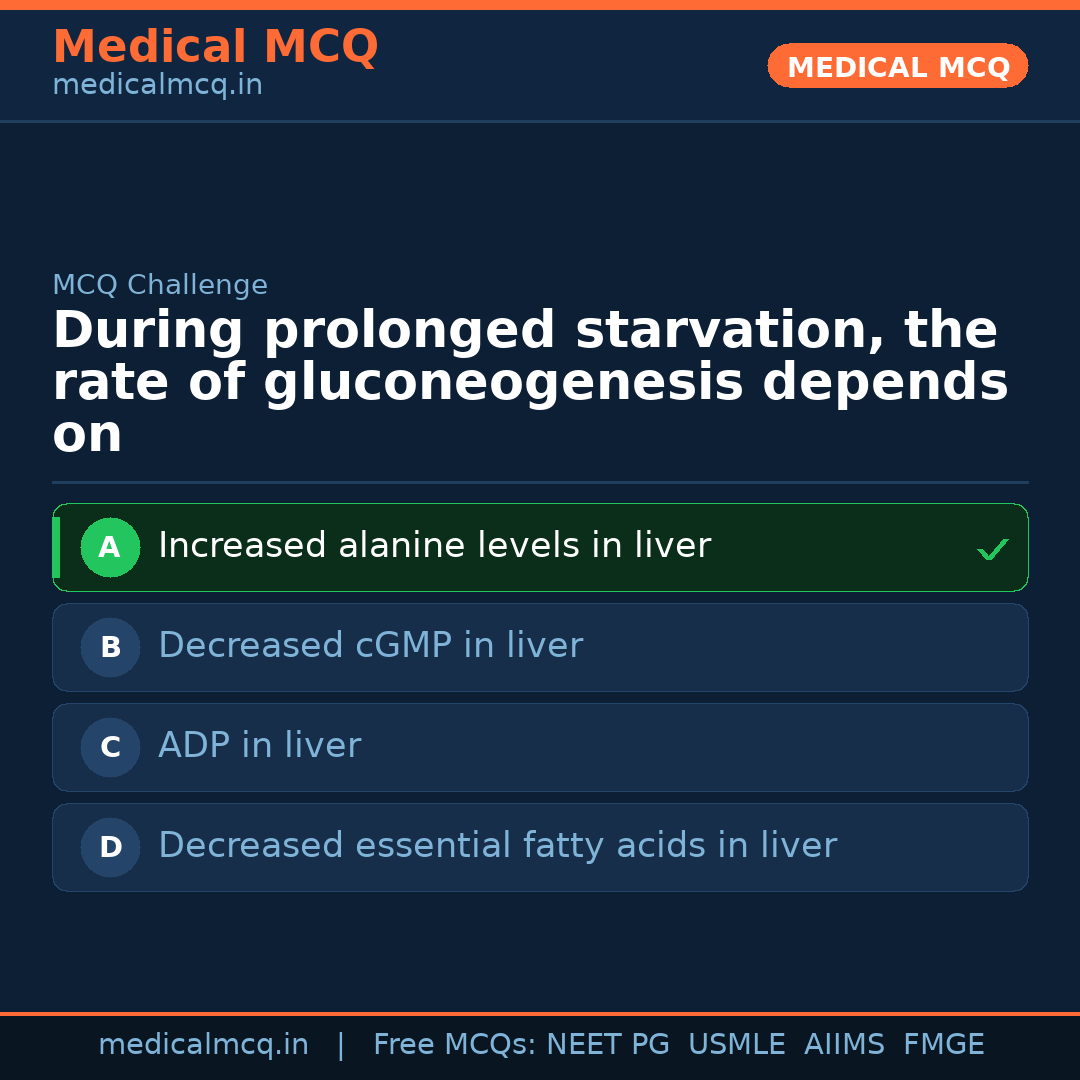Select the B option circle
This screenshot has height=1080, width=1080.
pyautogui.click(x=110, y=647)
